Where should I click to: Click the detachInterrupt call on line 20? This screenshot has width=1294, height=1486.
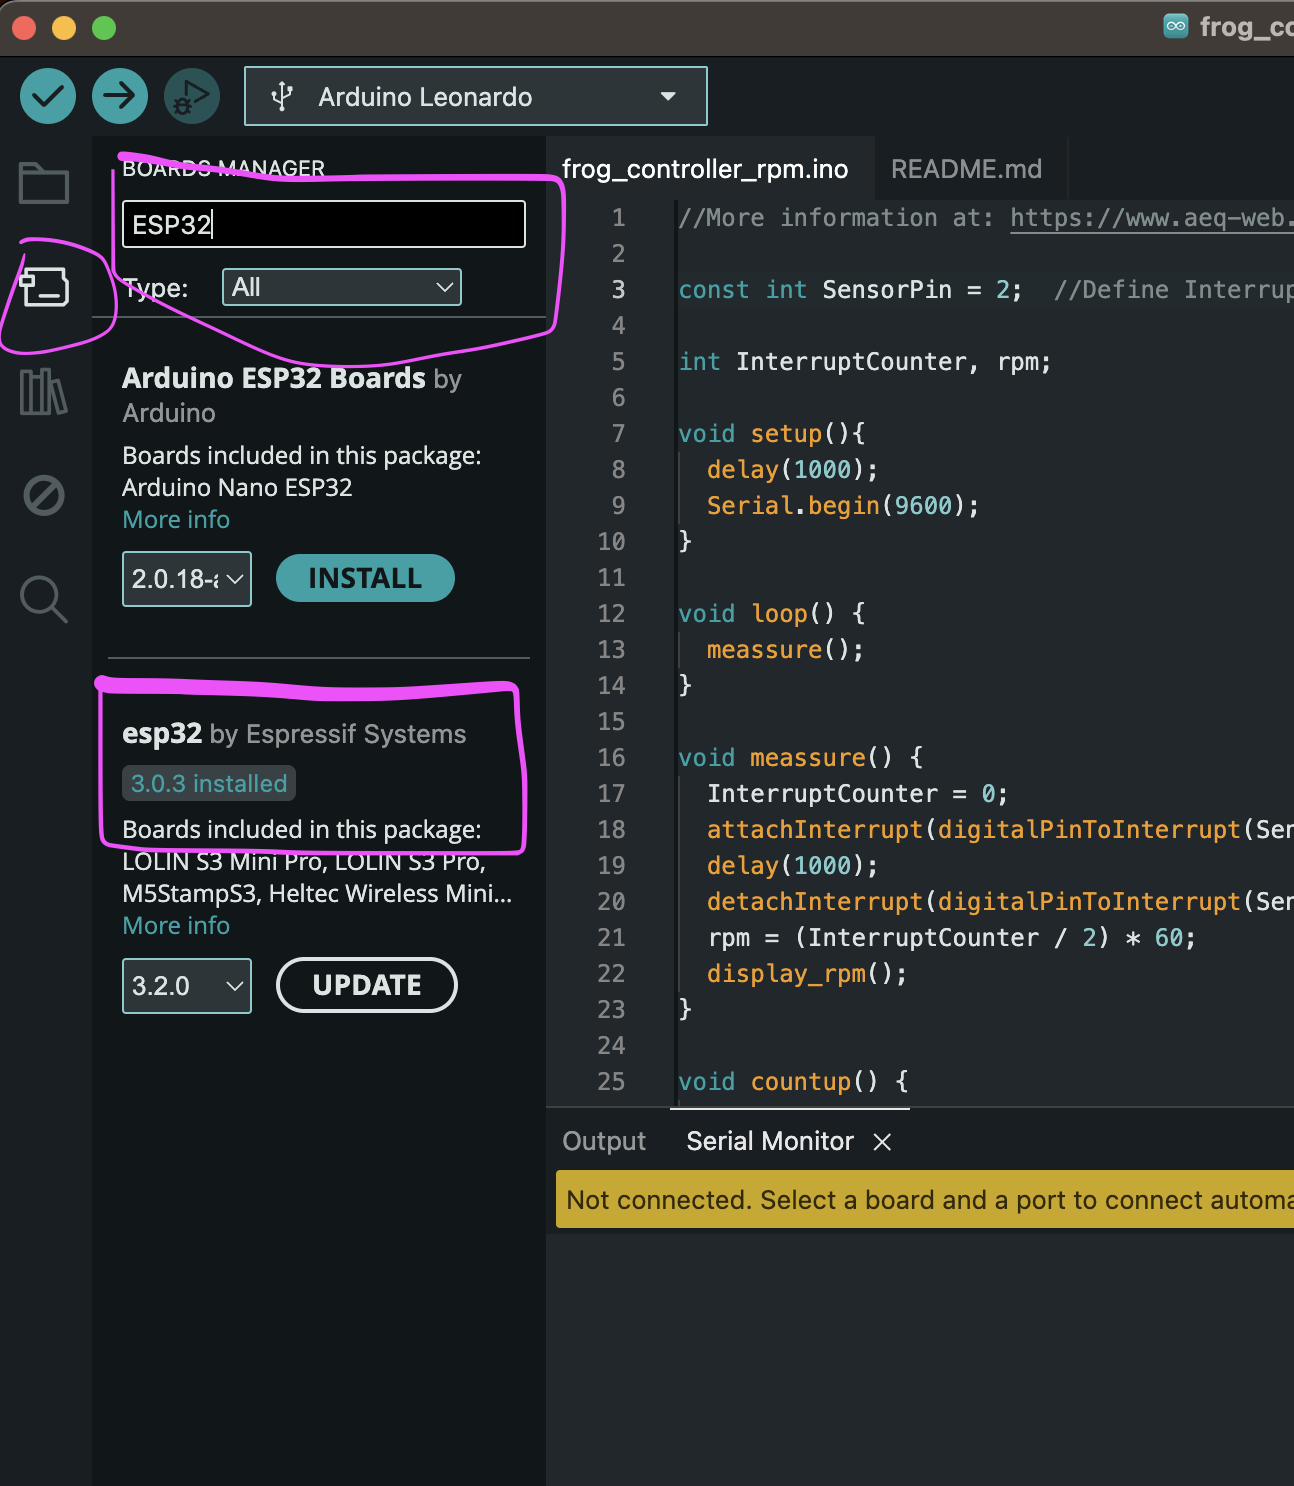coord(1000,902)
